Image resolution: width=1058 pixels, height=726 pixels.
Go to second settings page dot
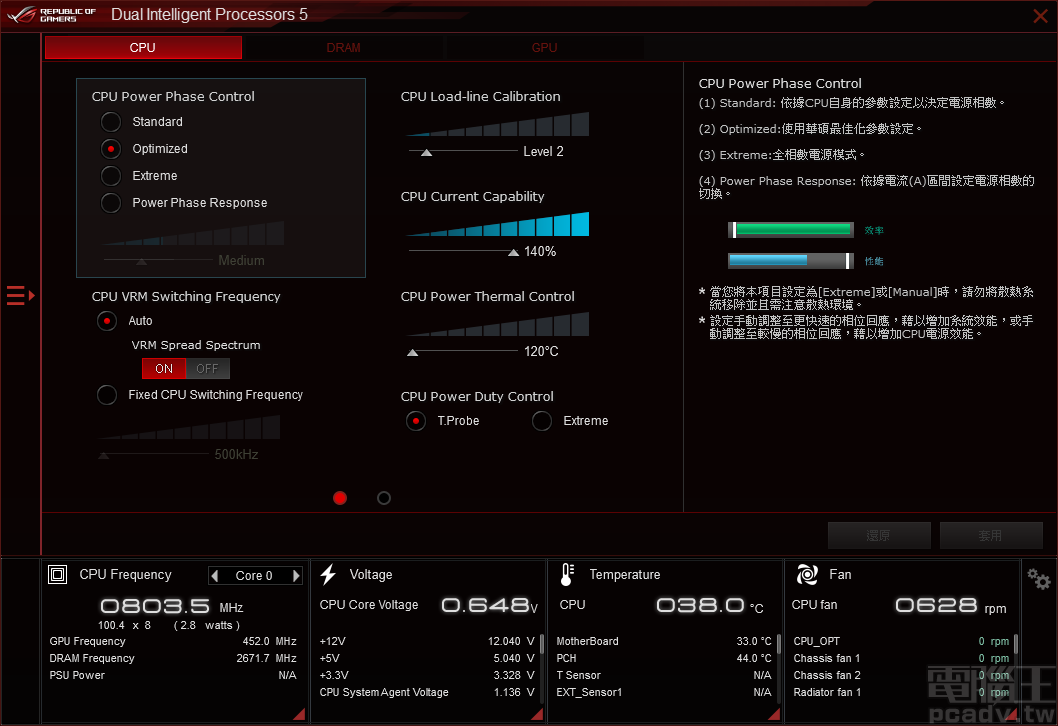click(x=384, y=498)
